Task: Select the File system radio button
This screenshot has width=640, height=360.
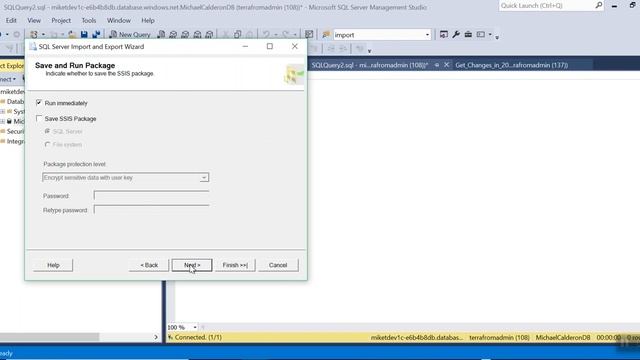Action: pos(47,144)
